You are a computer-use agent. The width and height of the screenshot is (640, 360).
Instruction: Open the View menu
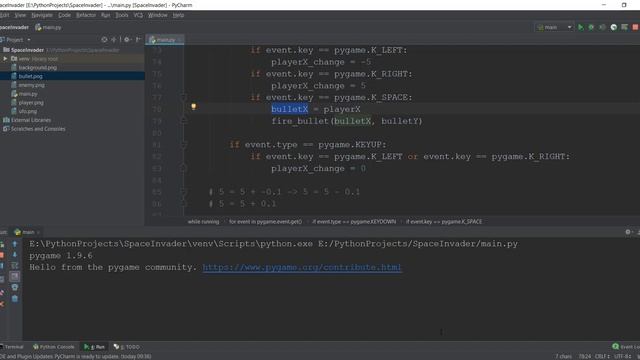point(20,15)
